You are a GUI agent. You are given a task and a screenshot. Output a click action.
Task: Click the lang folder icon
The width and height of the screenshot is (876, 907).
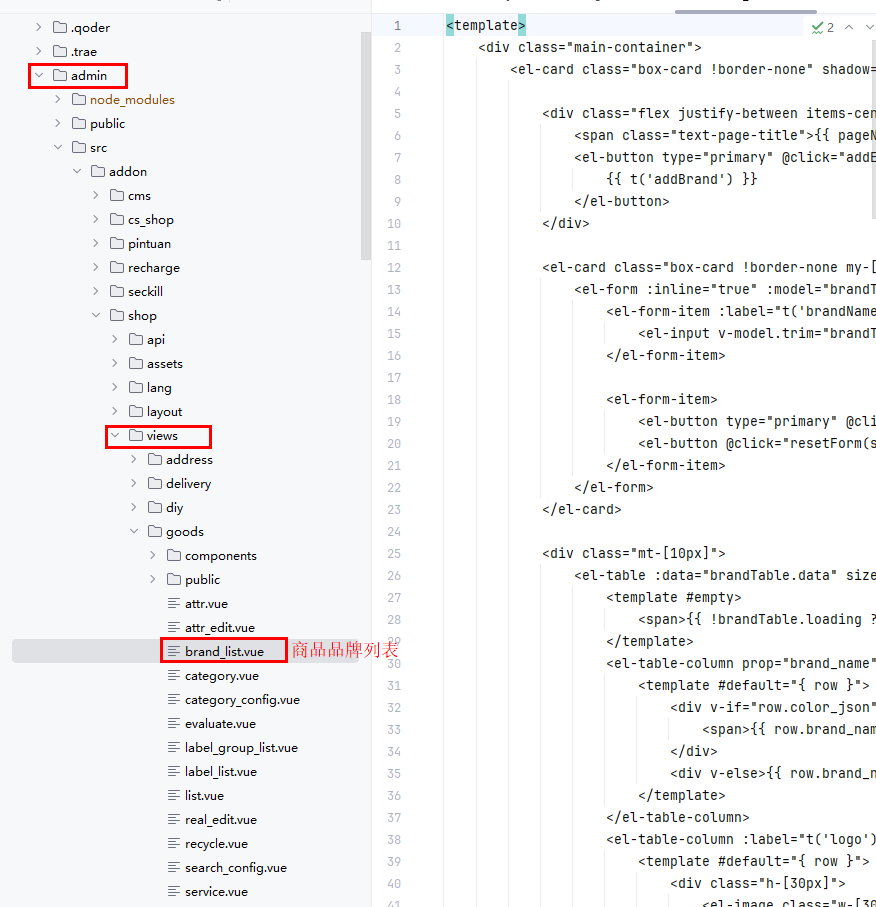click(x=136, y=388)
